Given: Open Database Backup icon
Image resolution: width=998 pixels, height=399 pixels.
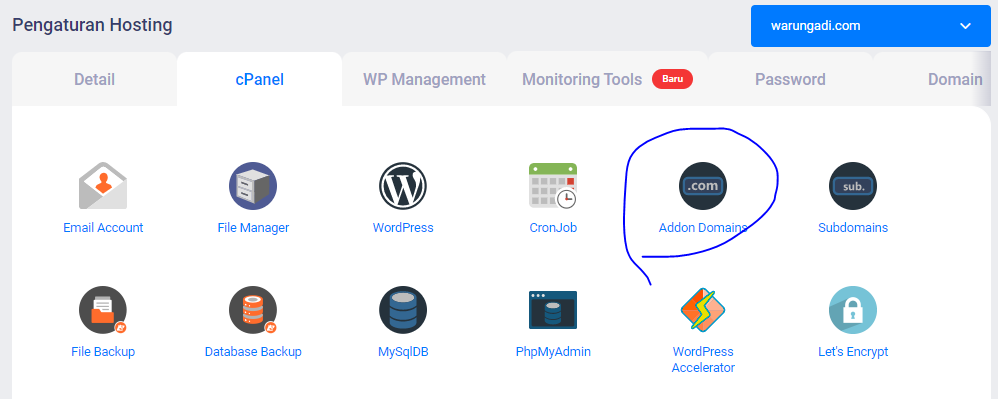Looking at the screenshot, I should [253, 311].
